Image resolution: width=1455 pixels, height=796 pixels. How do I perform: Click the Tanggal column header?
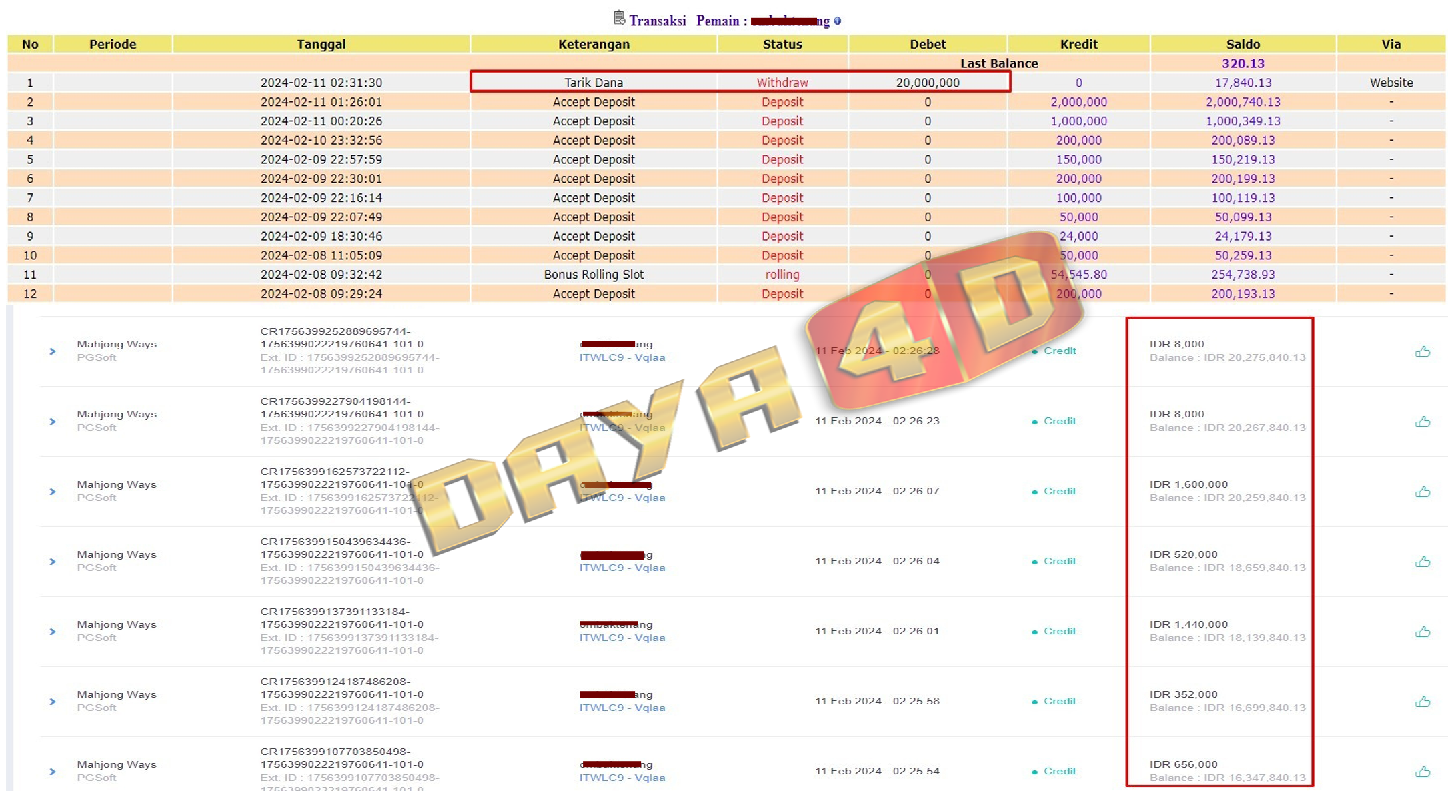coord(321,44)
